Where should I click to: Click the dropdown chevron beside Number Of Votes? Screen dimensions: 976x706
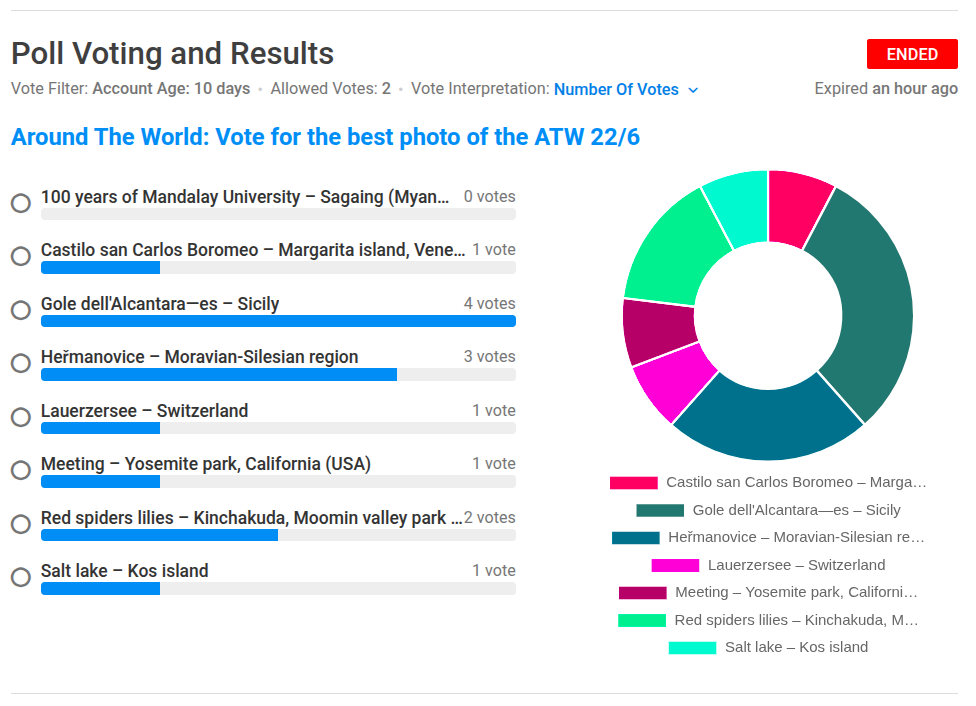click(694, 90)
